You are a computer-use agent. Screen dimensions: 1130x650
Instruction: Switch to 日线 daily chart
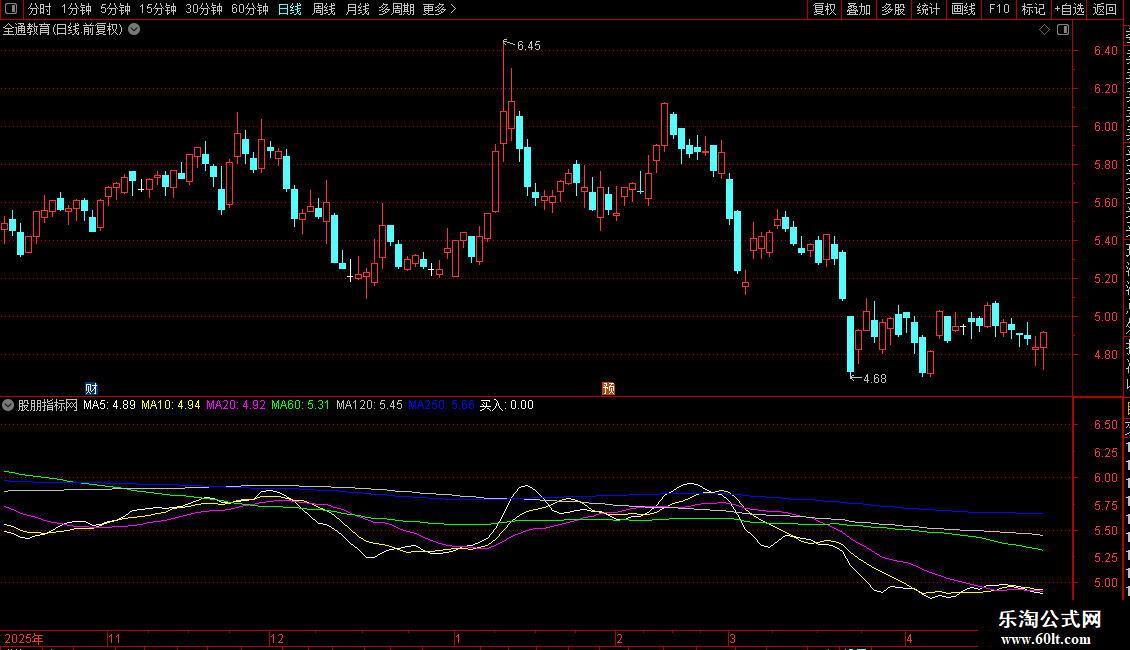click(x=290, y=9)
